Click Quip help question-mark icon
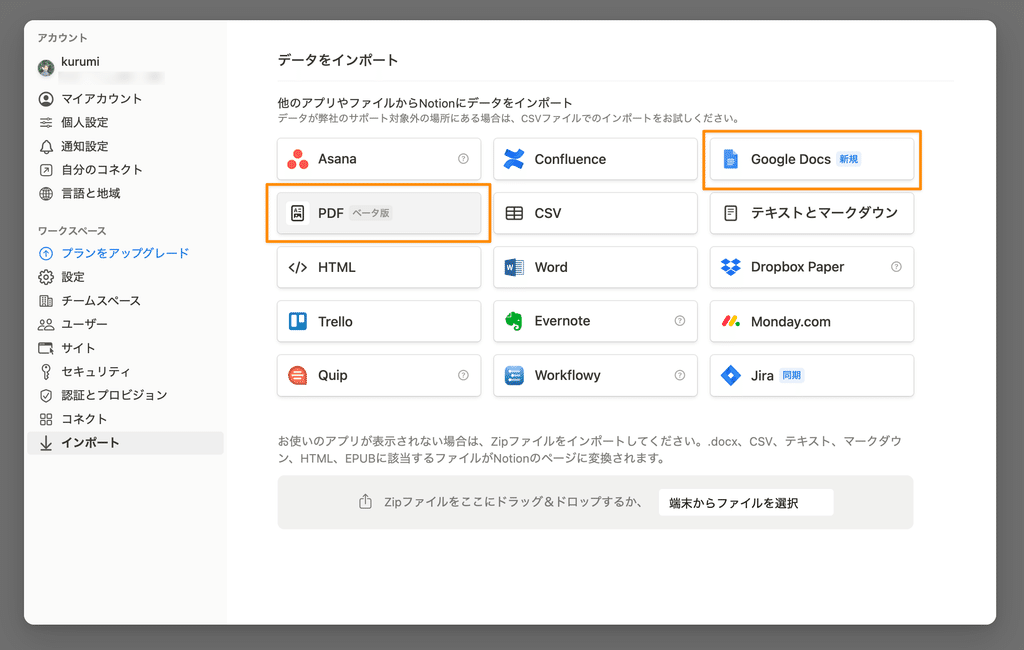The width and height of the screenshot is (1024, 650). point(463,375)
